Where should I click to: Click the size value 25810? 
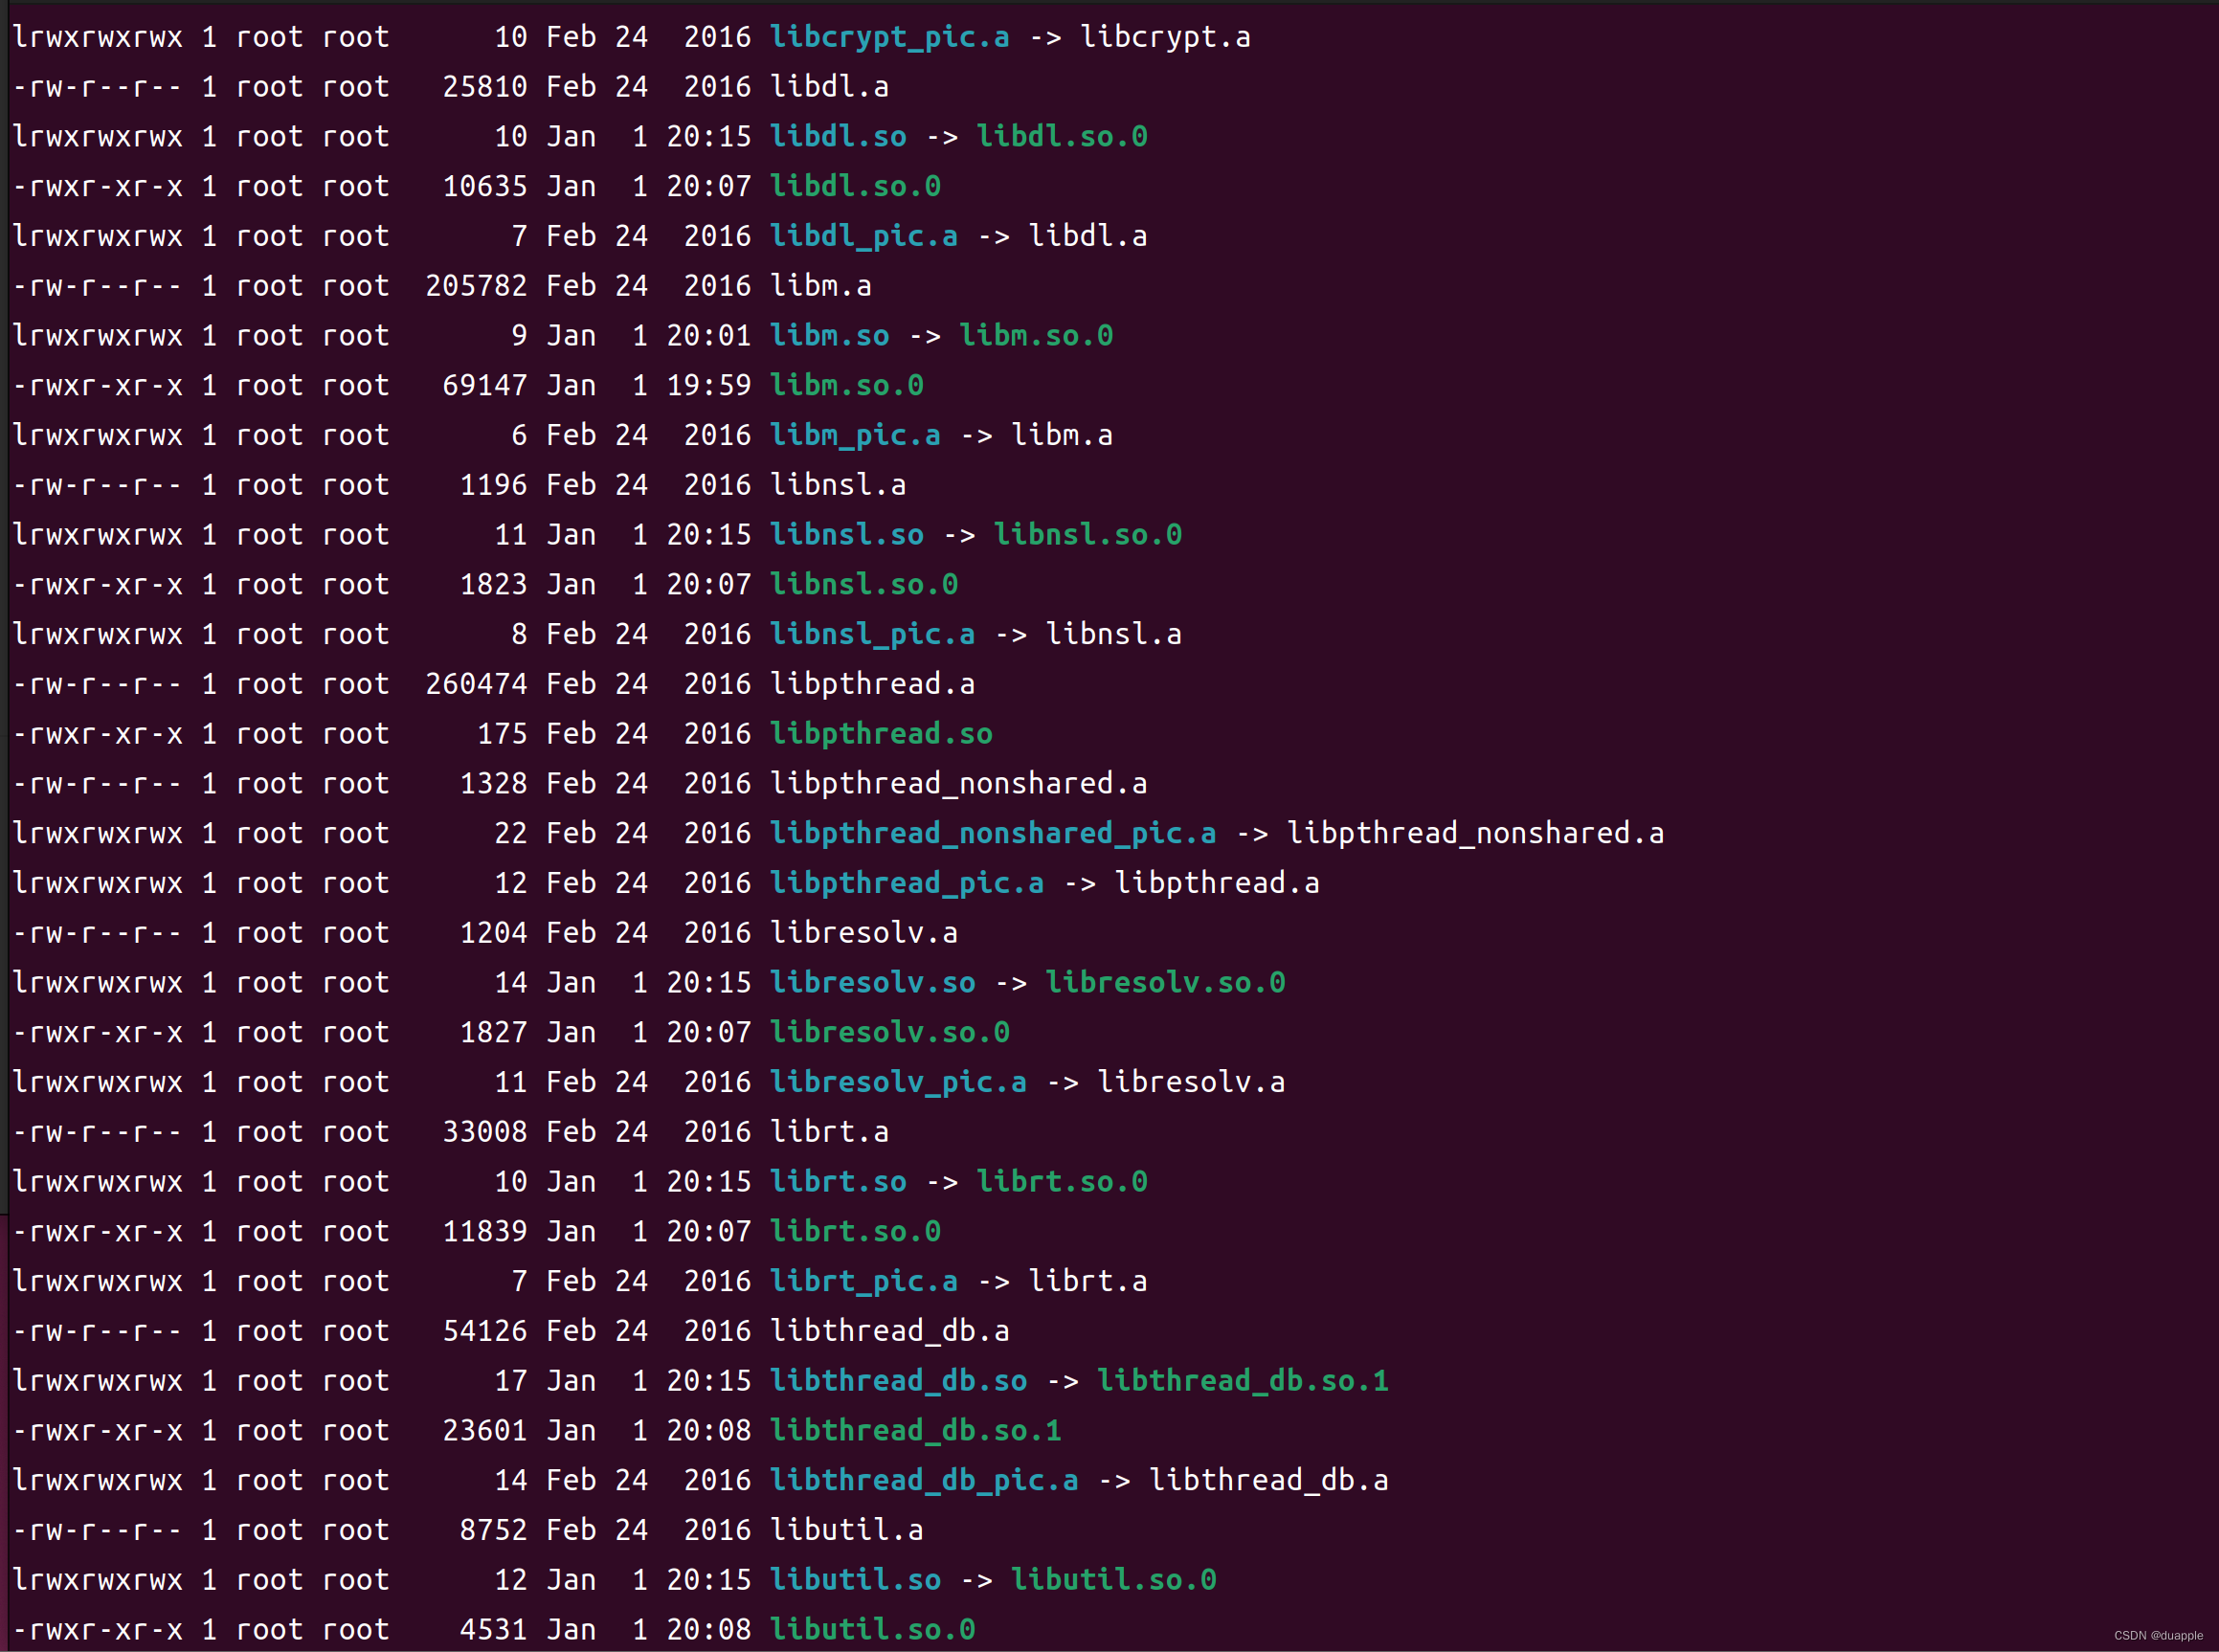tap(484, 87)
